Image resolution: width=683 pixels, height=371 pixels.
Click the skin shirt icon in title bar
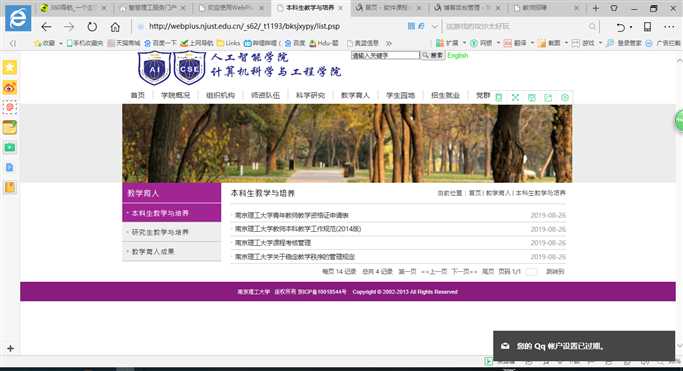pos(614,8)
